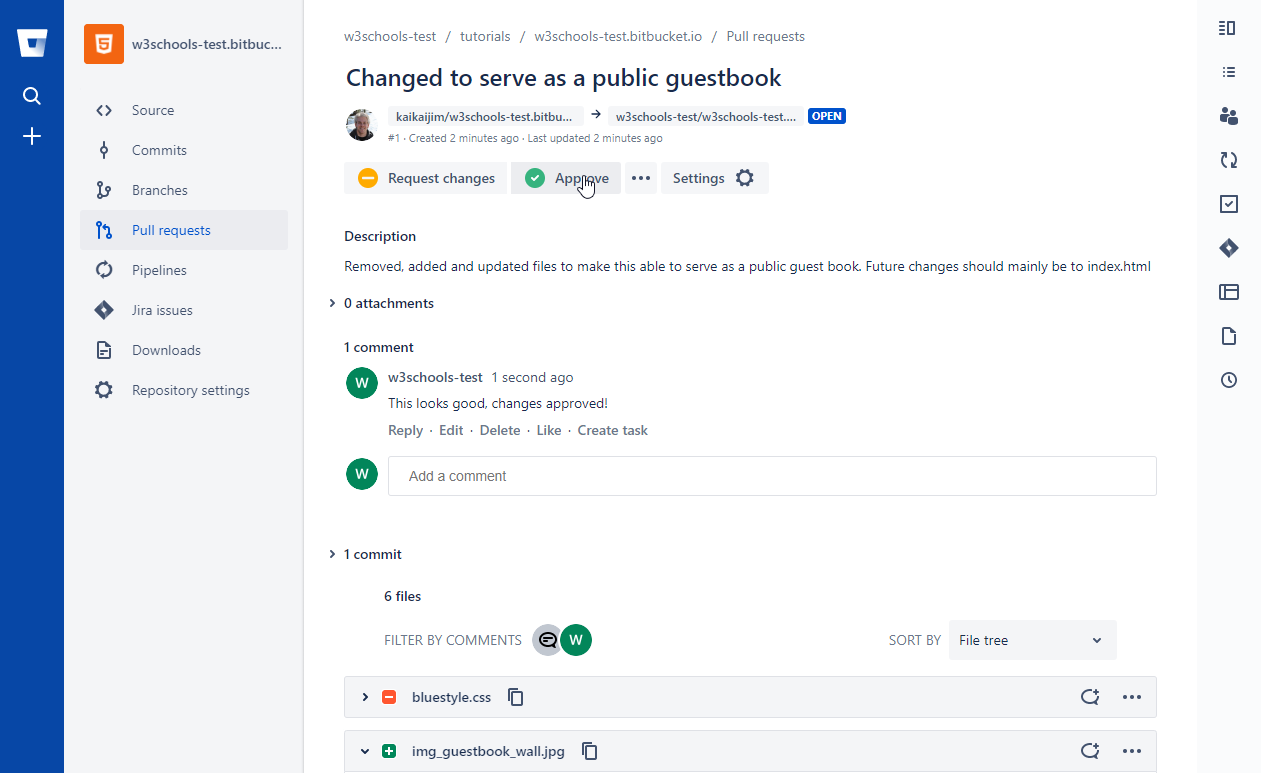Viewport: 1261px width, 773px height.
Task: Approve the pull request
Action: (x=566, y=178)
